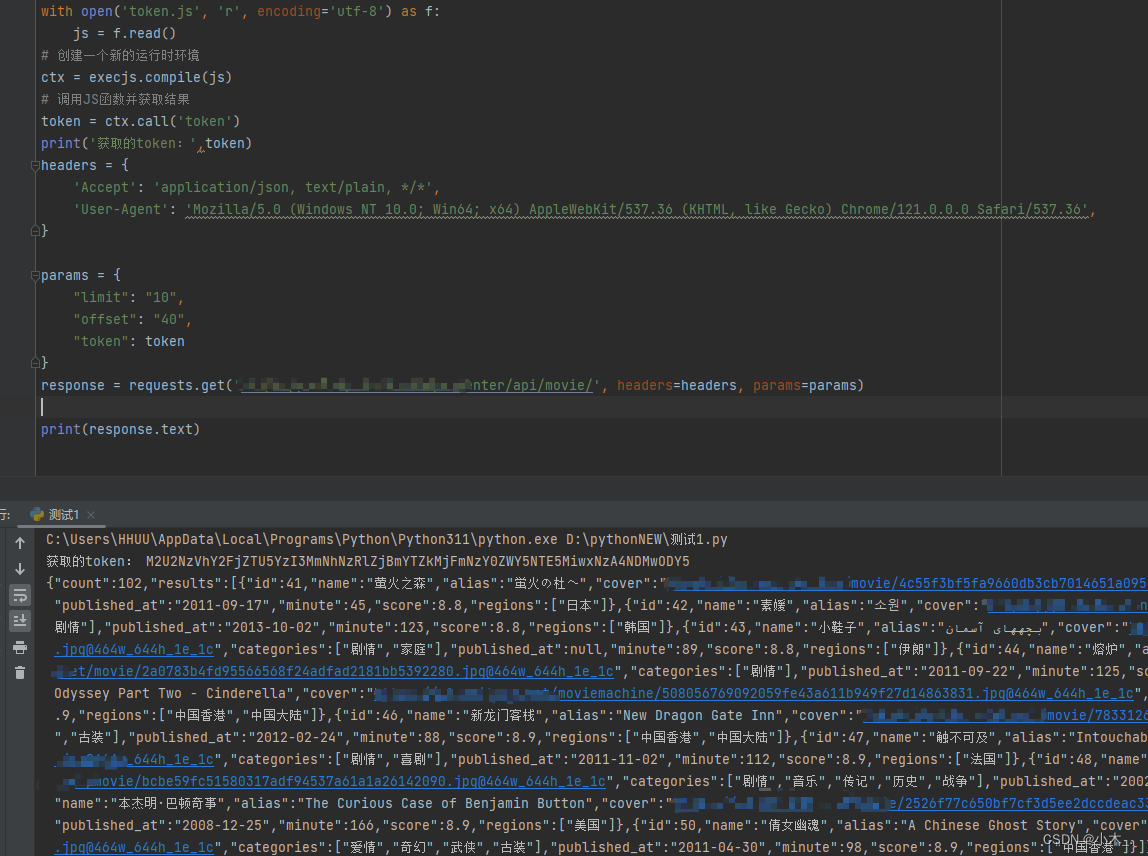Click headers=headers argument in requests.get
This screenshot has height=856, width=1148.
pyautogui.click(x=676, y=385)
